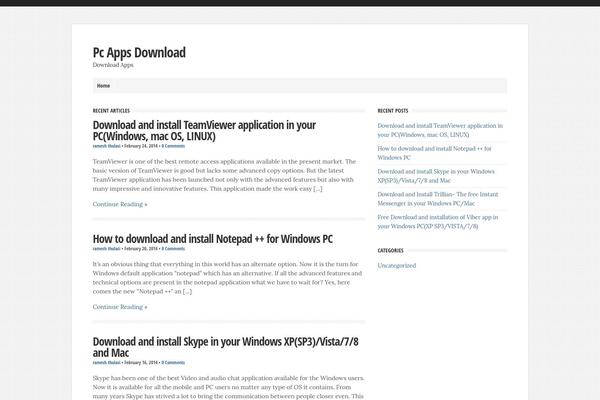Image resolution: width=600 pixels, height=400 pixels.
Task: Click the TeamViewer article excerpt paragraph
Action: click(224, 175)
